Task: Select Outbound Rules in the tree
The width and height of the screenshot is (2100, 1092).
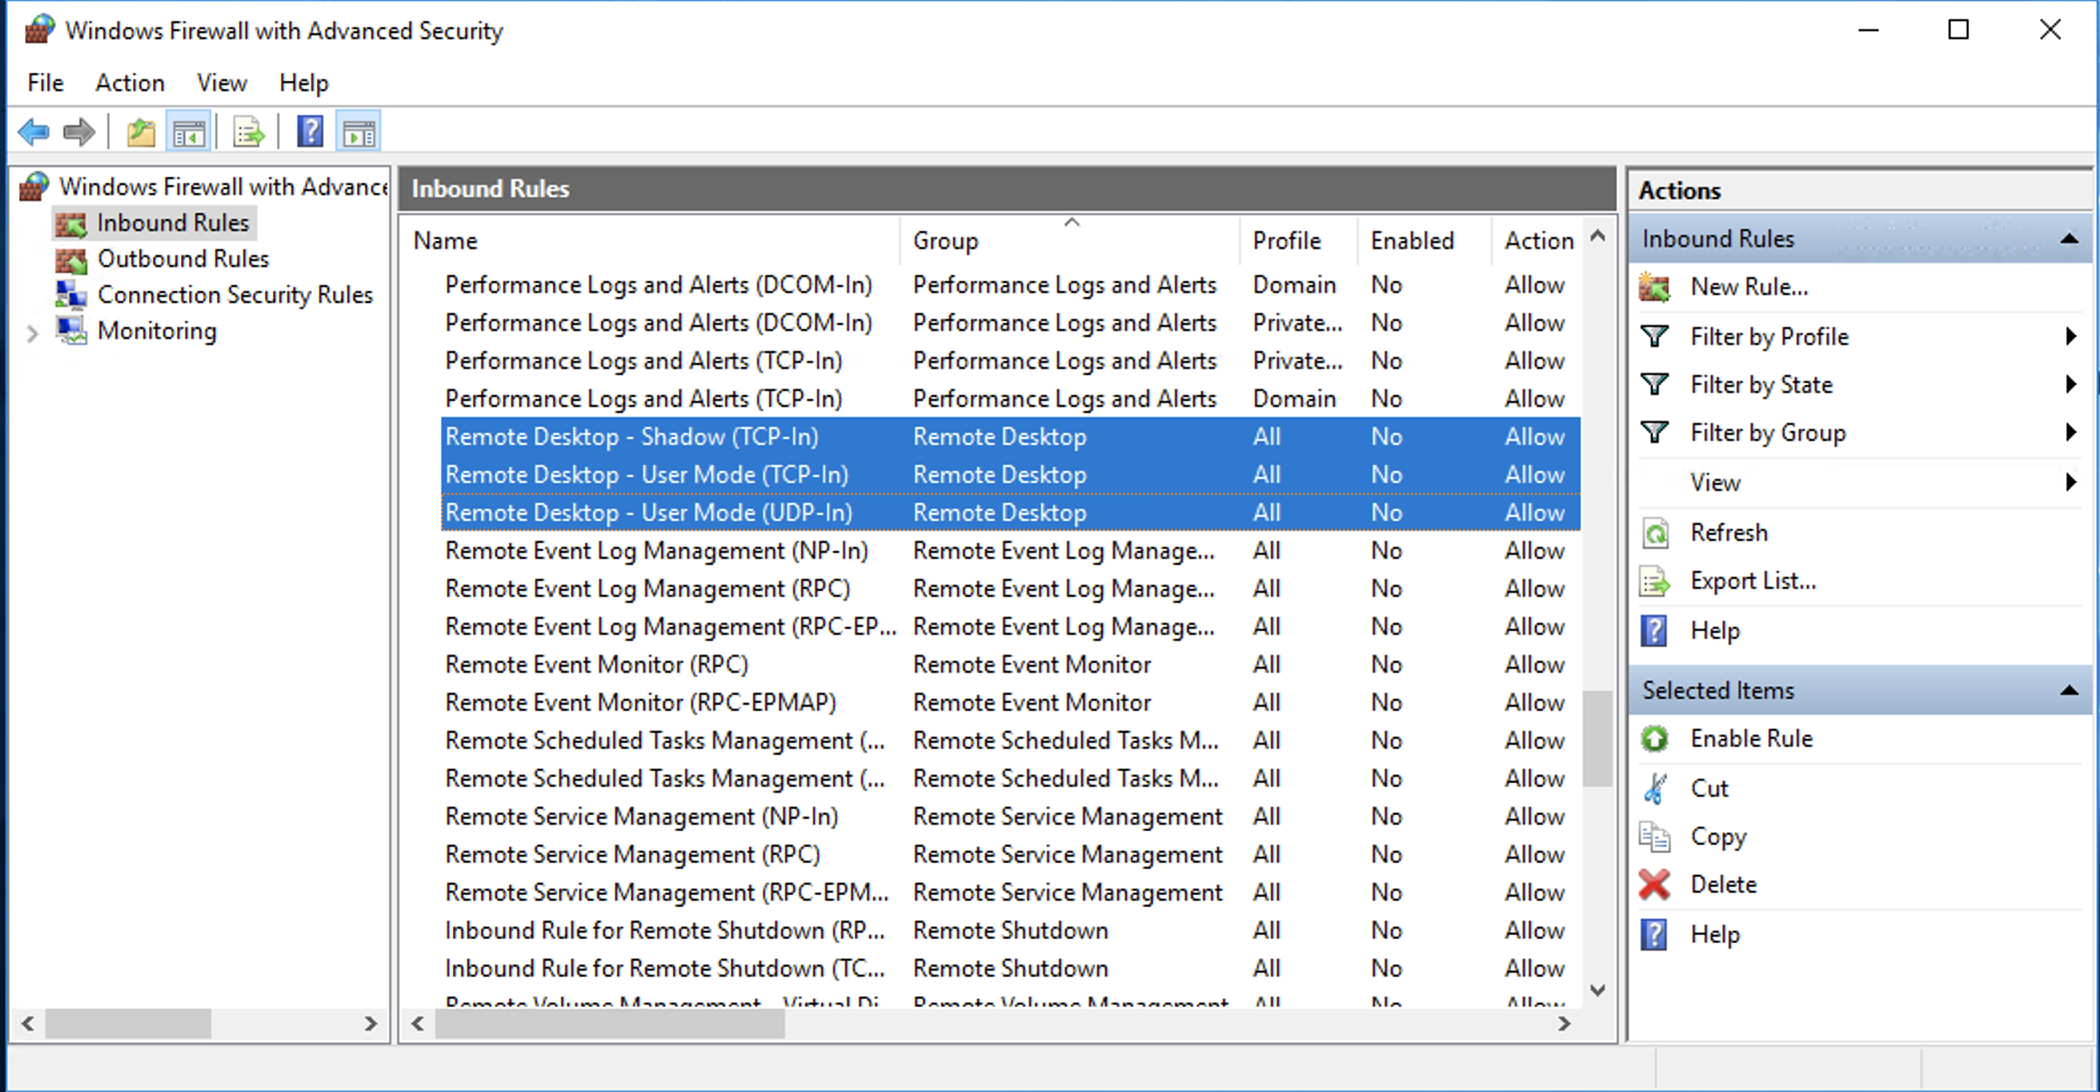Action: click(x=183, y=259)
